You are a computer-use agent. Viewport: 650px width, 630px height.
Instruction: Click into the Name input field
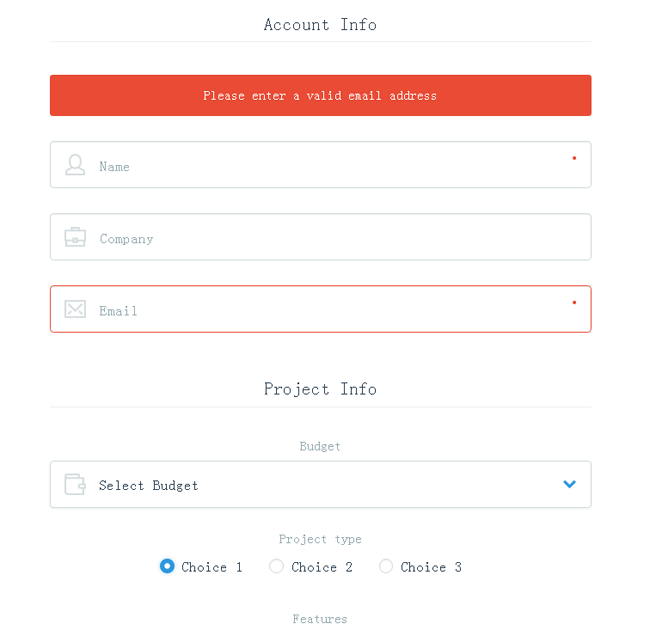pos(330,166)
